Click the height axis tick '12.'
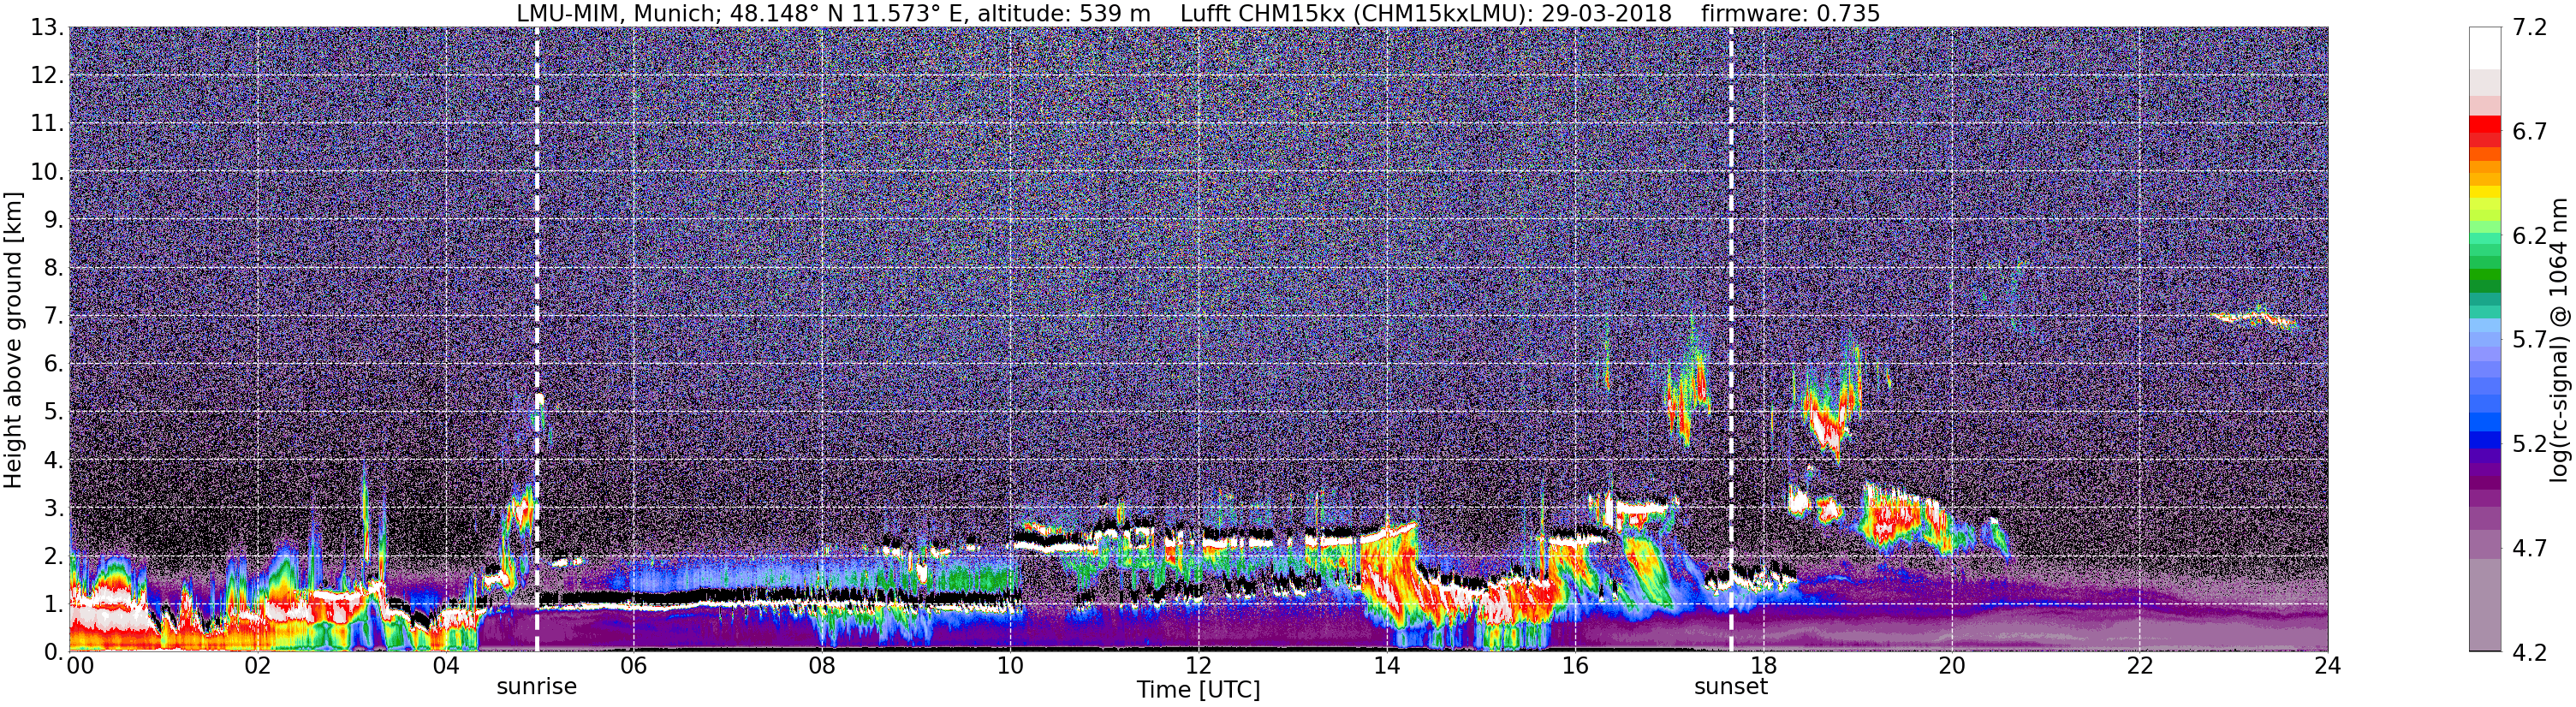This screenshot has width=2576, height=707. pyautogui.click(x=47, y=76)
